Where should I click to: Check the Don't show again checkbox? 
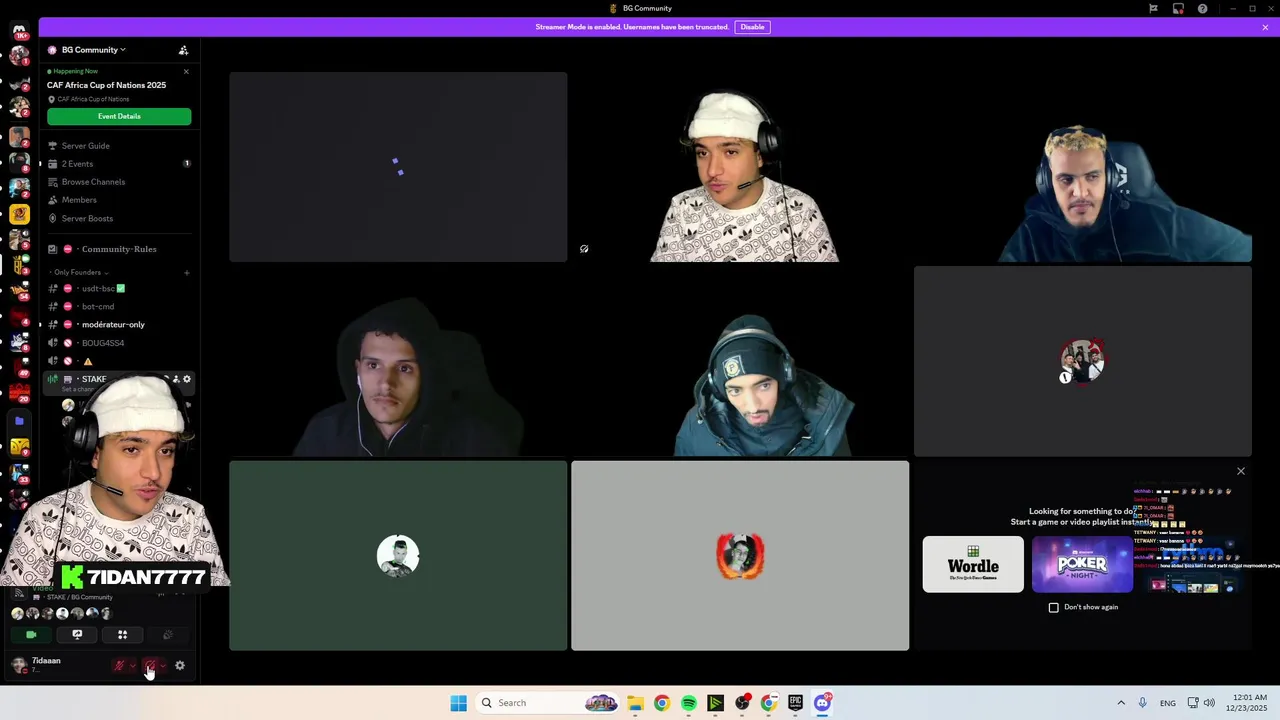click(x=1053, y=607)
